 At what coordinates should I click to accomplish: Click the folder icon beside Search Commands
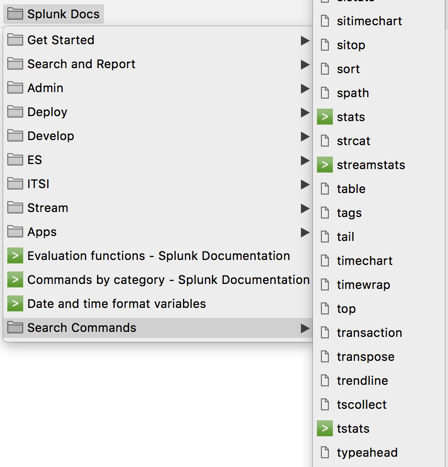pos(15,328)
